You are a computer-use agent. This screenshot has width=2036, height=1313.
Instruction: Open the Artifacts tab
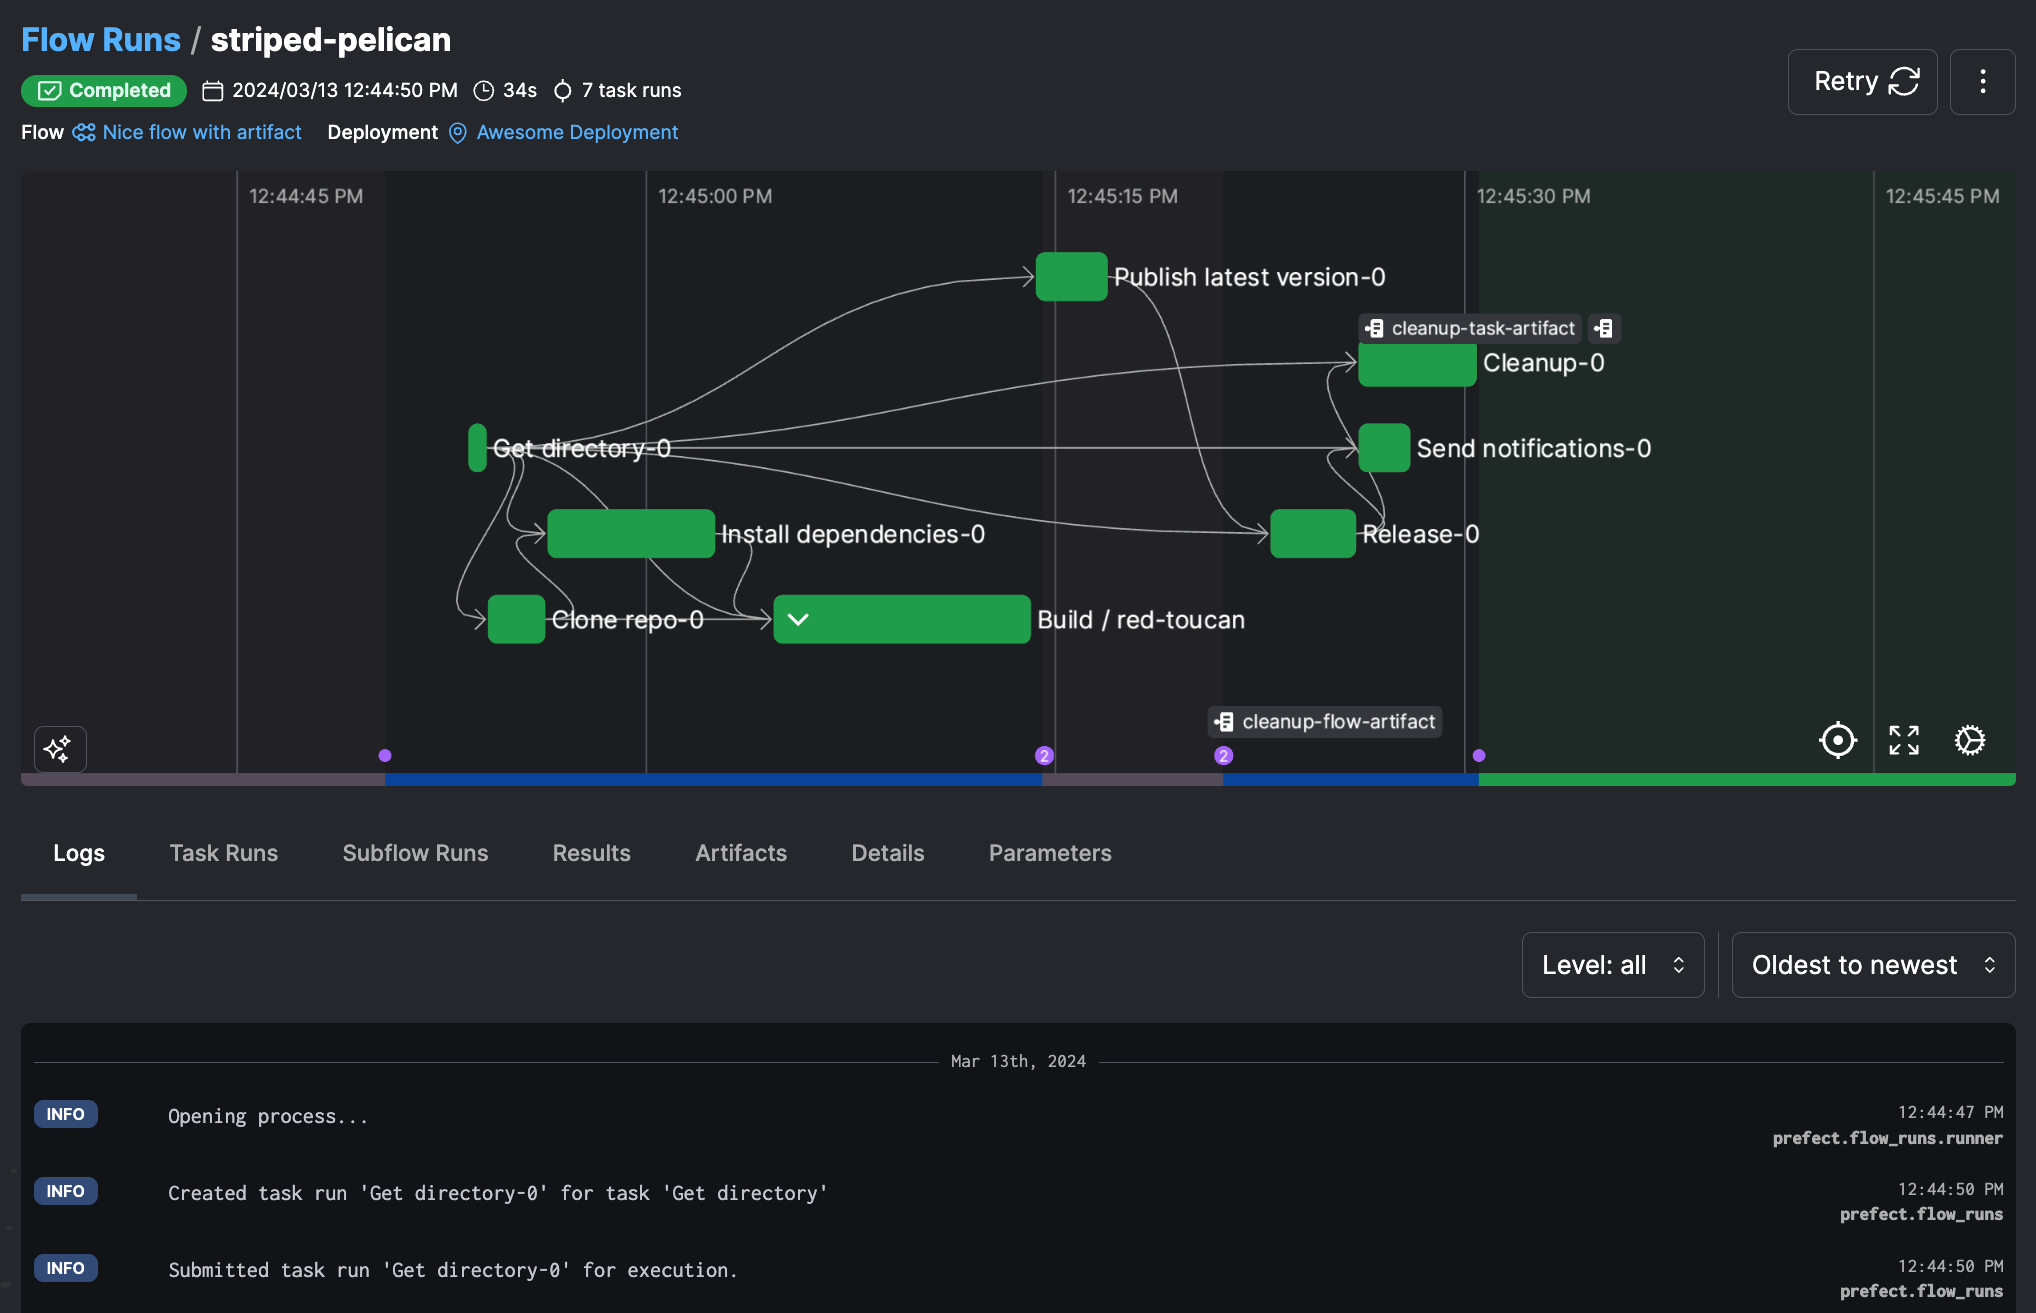point(740,853)
